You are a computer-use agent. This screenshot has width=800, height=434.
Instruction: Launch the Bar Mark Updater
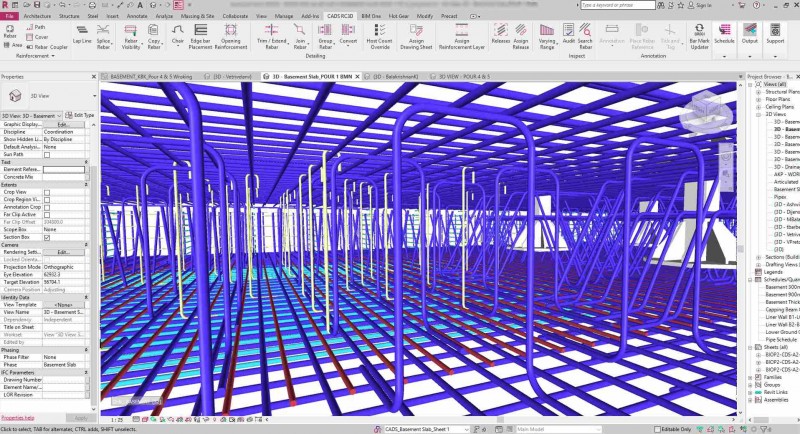699,36
